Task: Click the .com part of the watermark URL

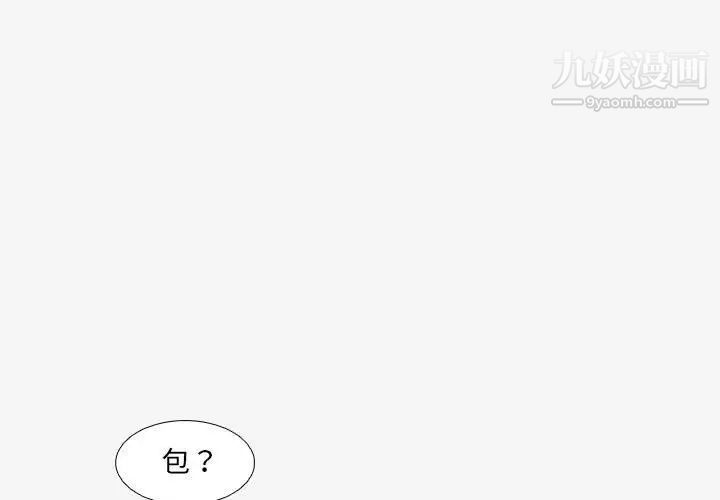Action: click(659, 103)
